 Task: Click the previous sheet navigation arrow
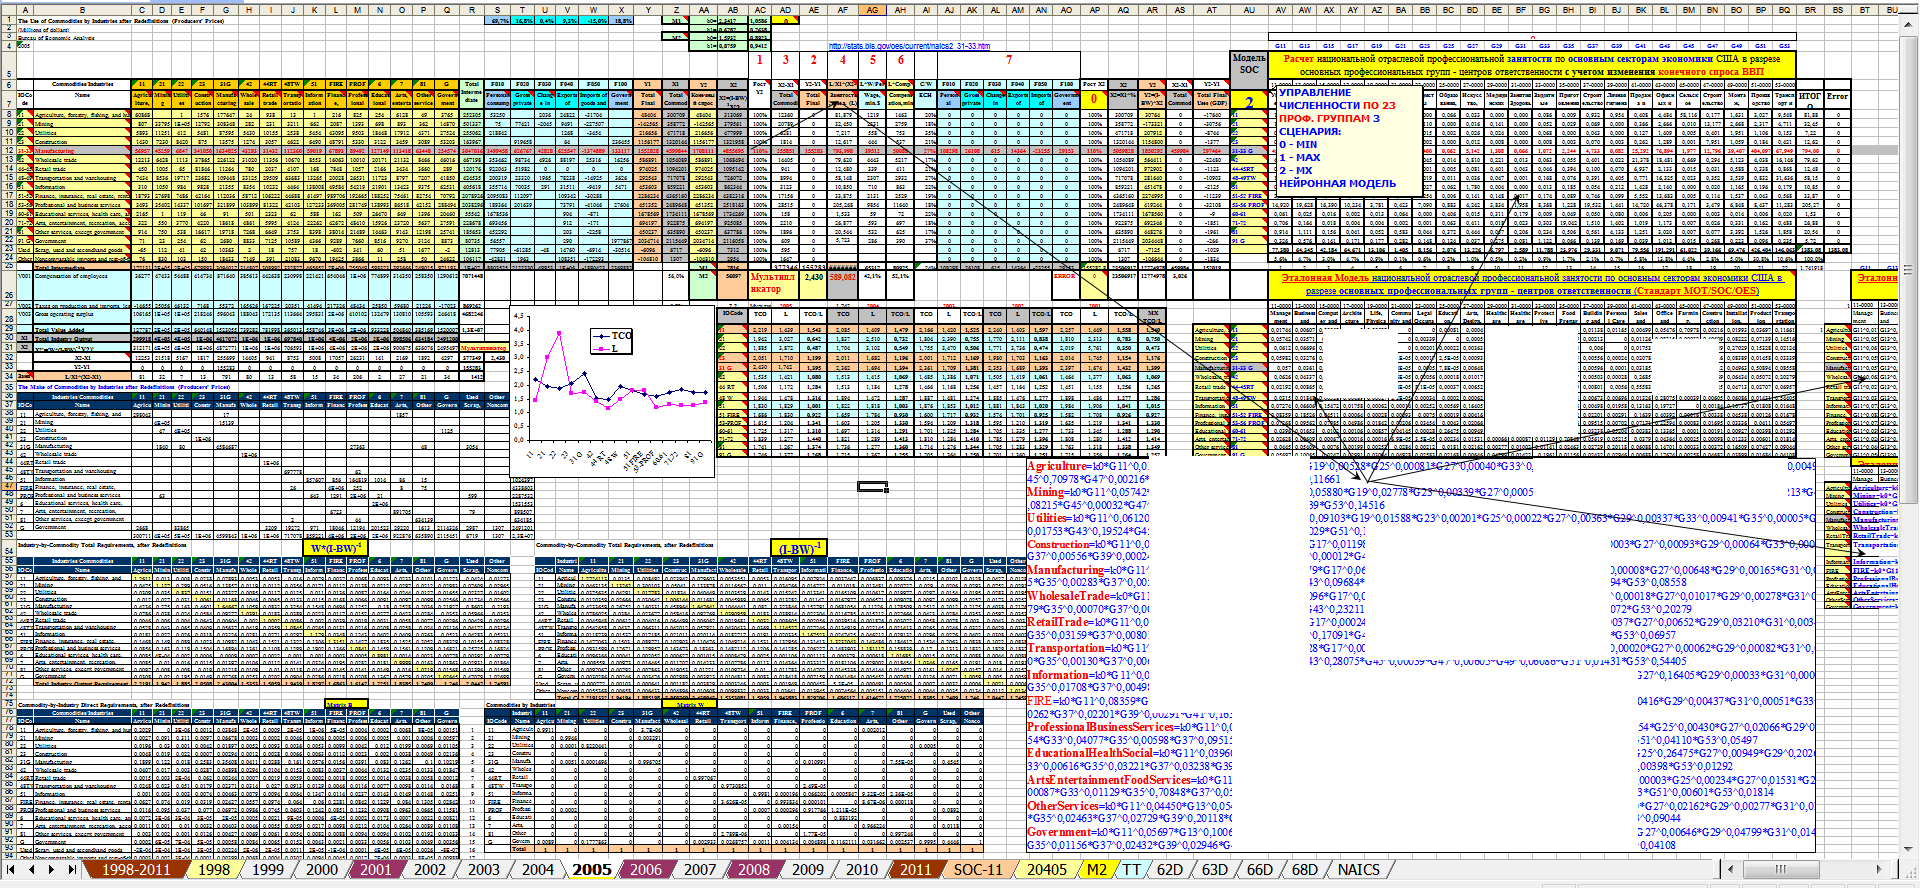pyautogui.click(x=31, y=870)
